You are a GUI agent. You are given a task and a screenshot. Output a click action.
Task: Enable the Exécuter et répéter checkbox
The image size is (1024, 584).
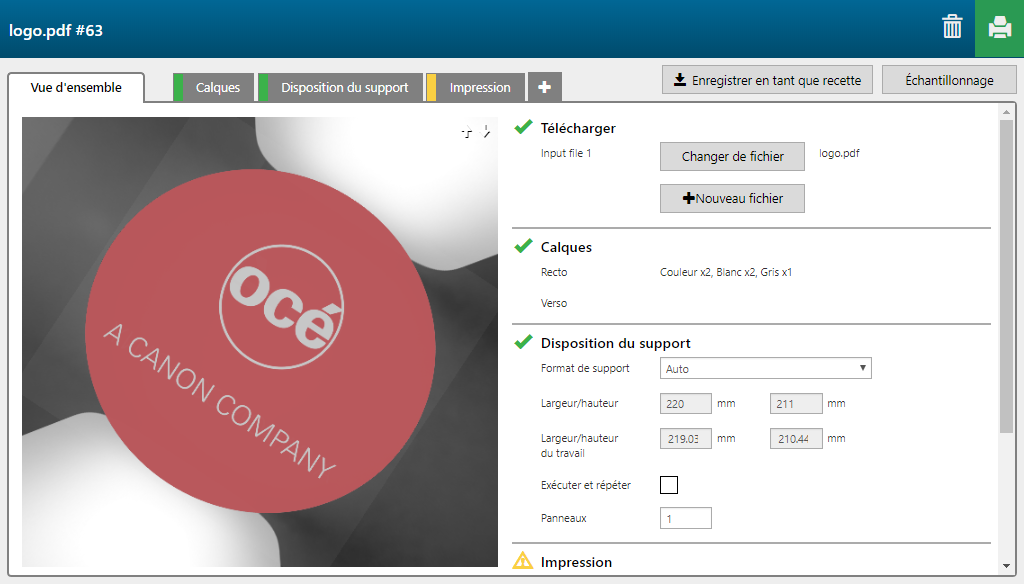point(669,485)
